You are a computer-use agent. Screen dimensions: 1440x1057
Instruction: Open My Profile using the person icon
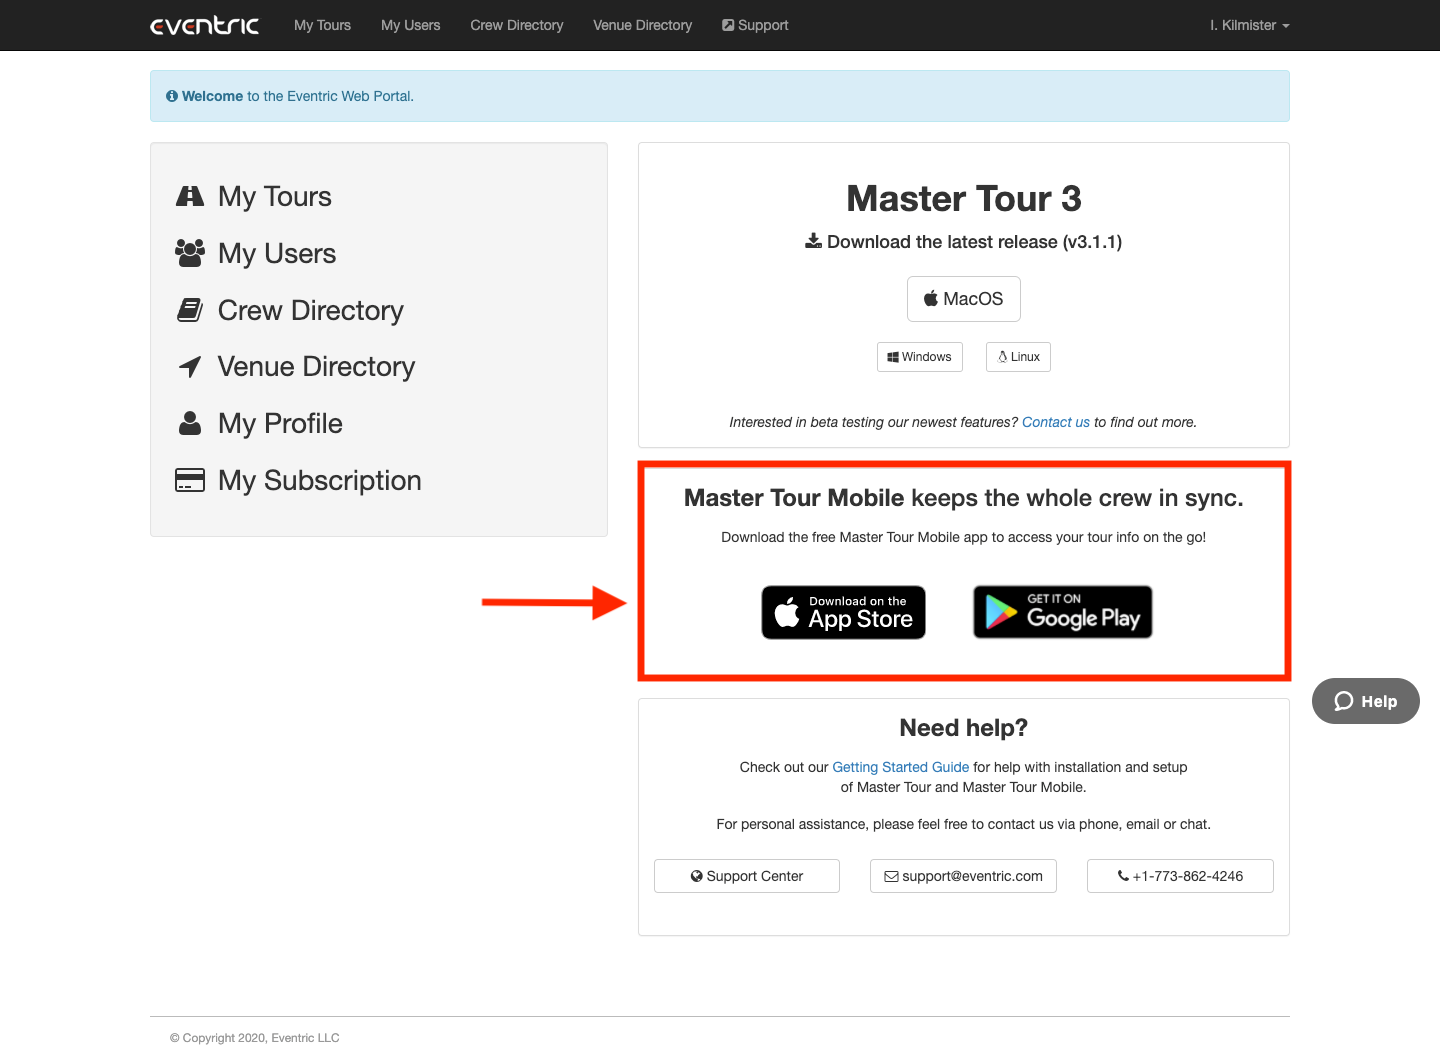[x=190, y=423]
